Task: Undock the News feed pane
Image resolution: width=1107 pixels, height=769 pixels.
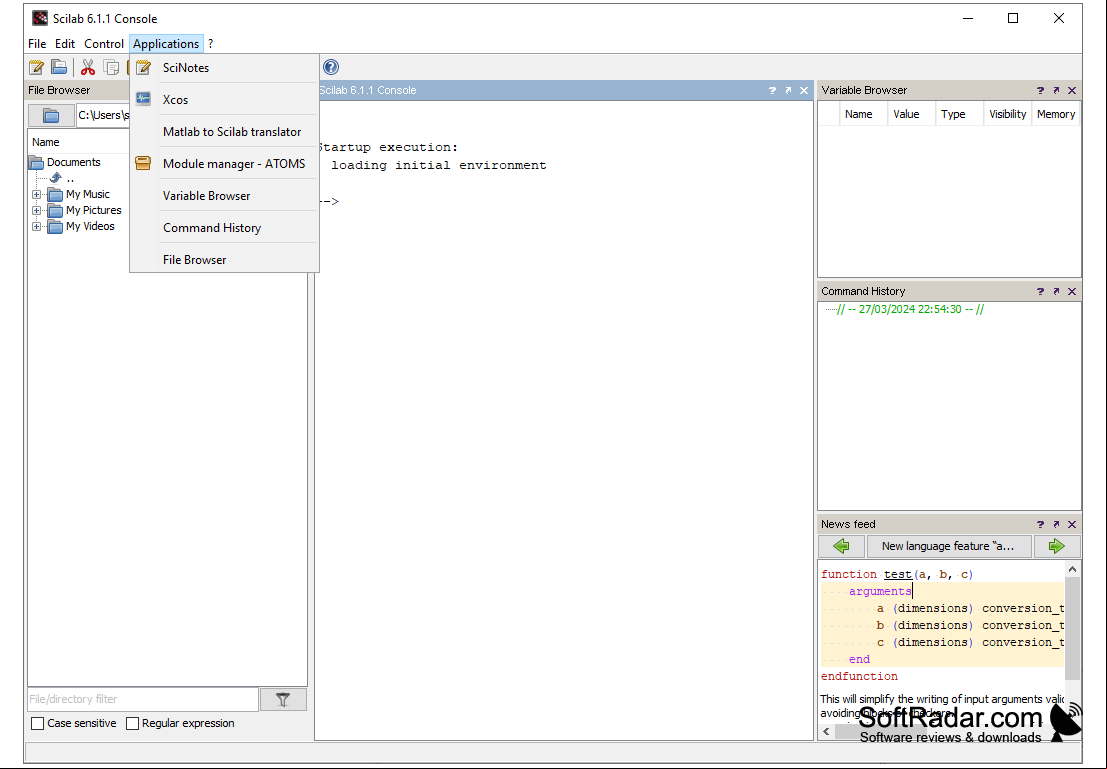Action: [x=1056, y=525]
